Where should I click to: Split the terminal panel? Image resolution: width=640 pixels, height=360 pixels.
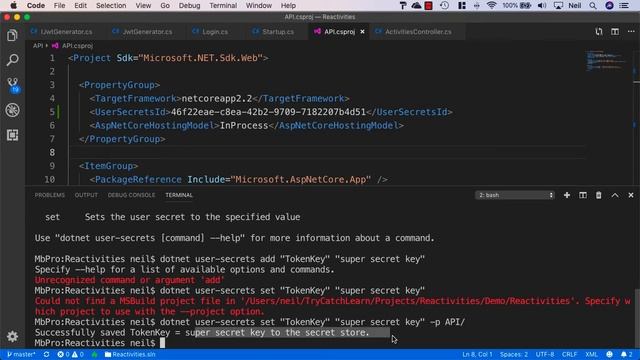pos(583,195)
